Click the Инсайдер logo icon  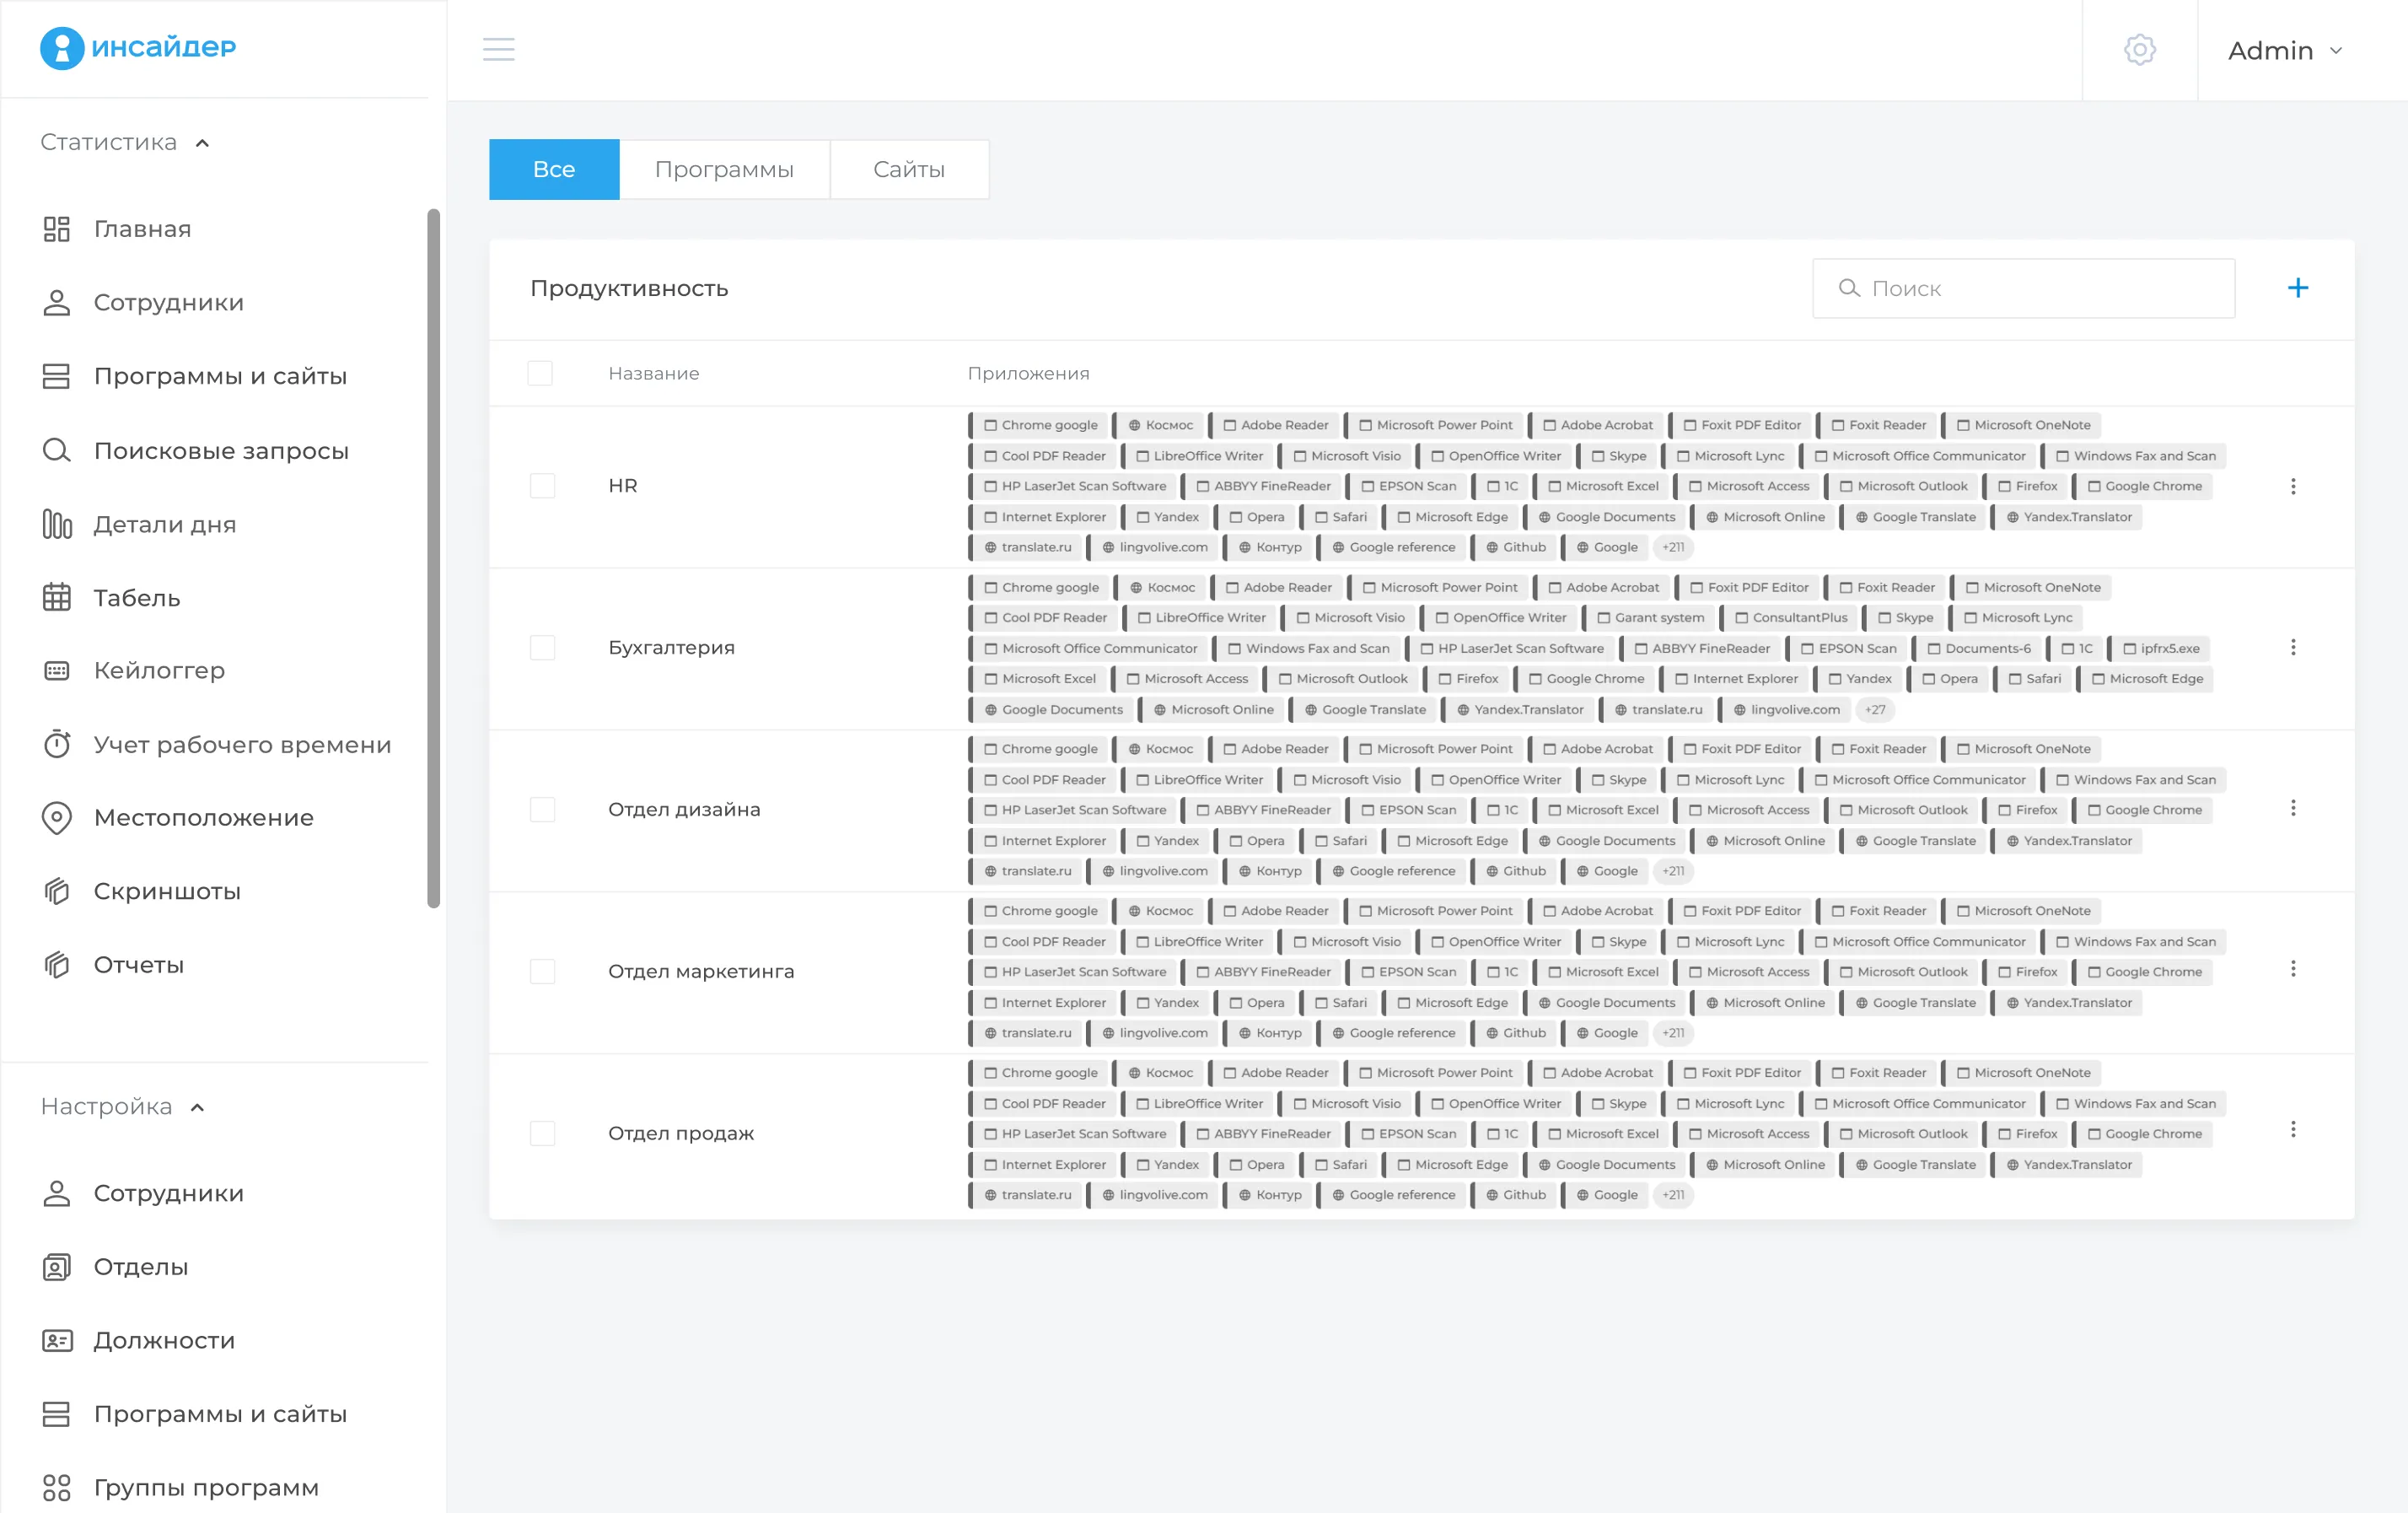tap(62, 47)
